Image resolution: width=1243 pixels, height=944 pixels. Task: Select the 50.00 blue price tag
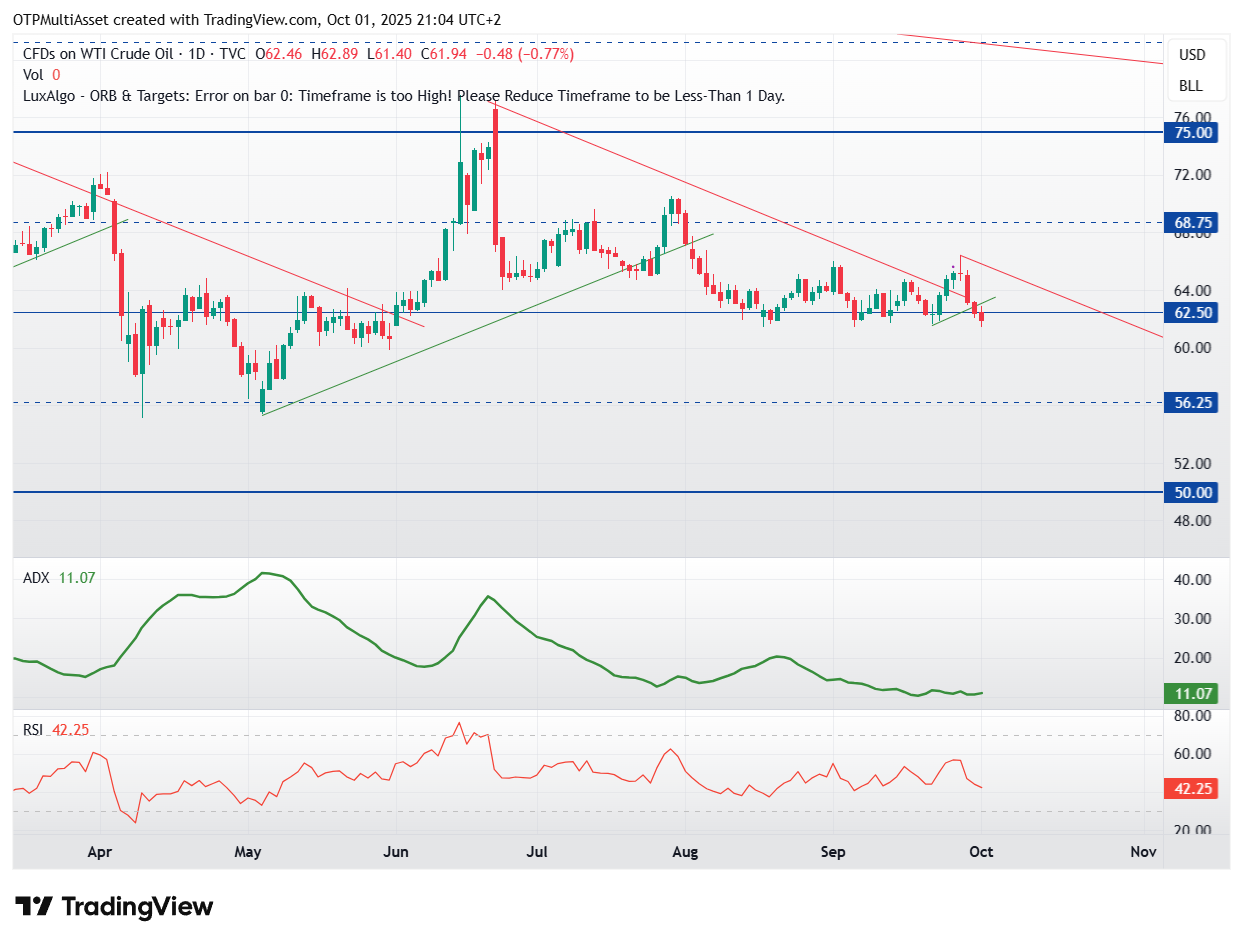click(x=1192, y=492)
